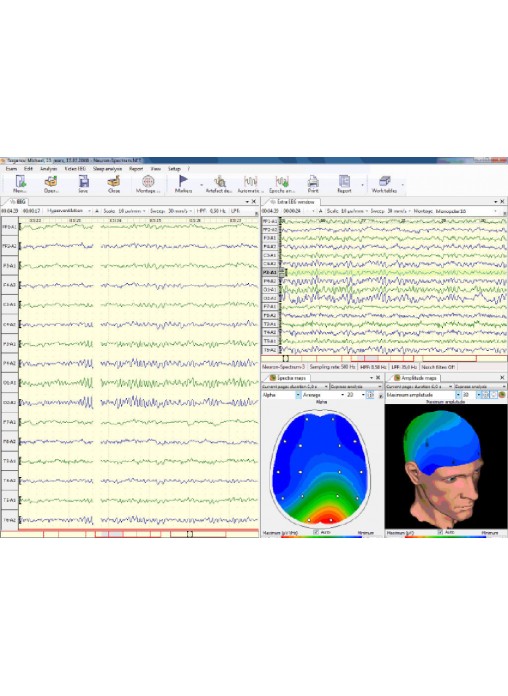Click the Print toolbar icon
The height and width of the screenshot is (696, 508).
tap(313, 184)
